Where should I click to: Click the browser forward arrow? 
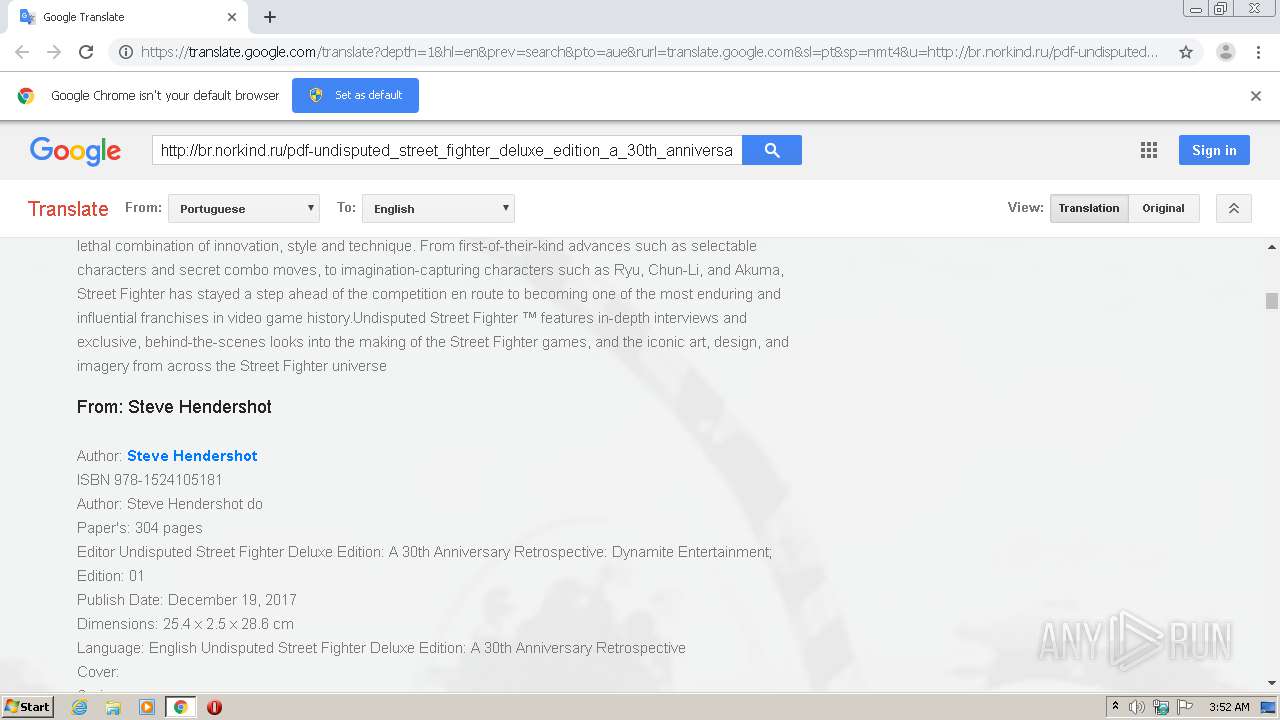(x=54, y=52)
